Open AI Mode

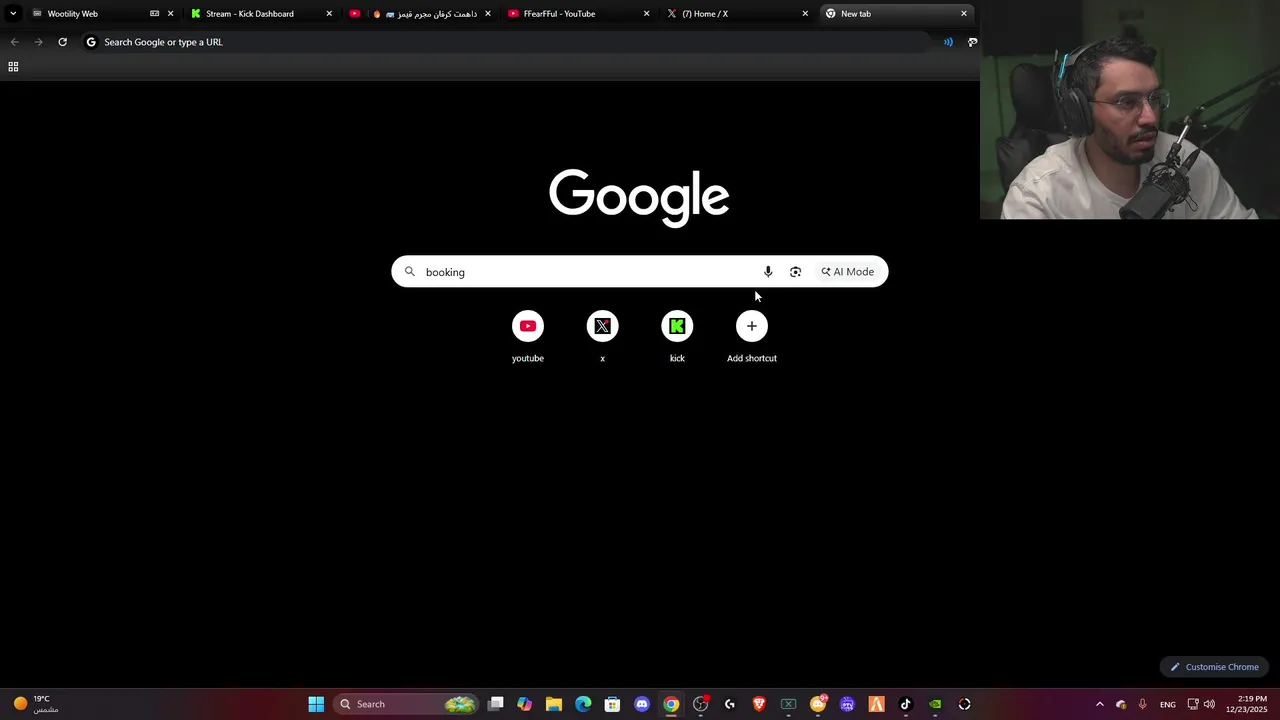click(848, 272)
